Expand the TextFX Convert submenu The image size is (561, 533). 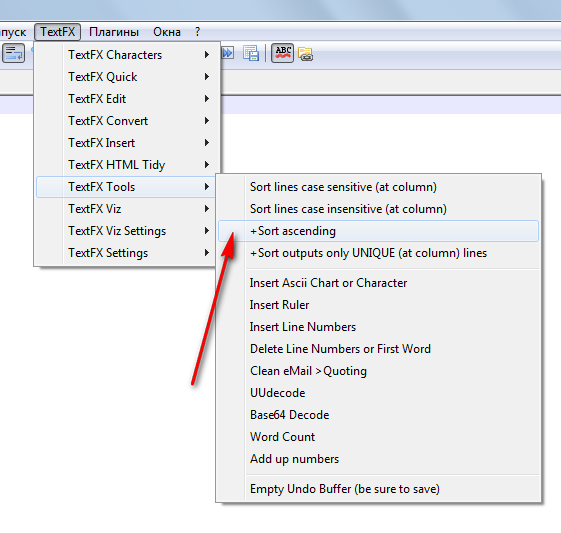(126, 121)
